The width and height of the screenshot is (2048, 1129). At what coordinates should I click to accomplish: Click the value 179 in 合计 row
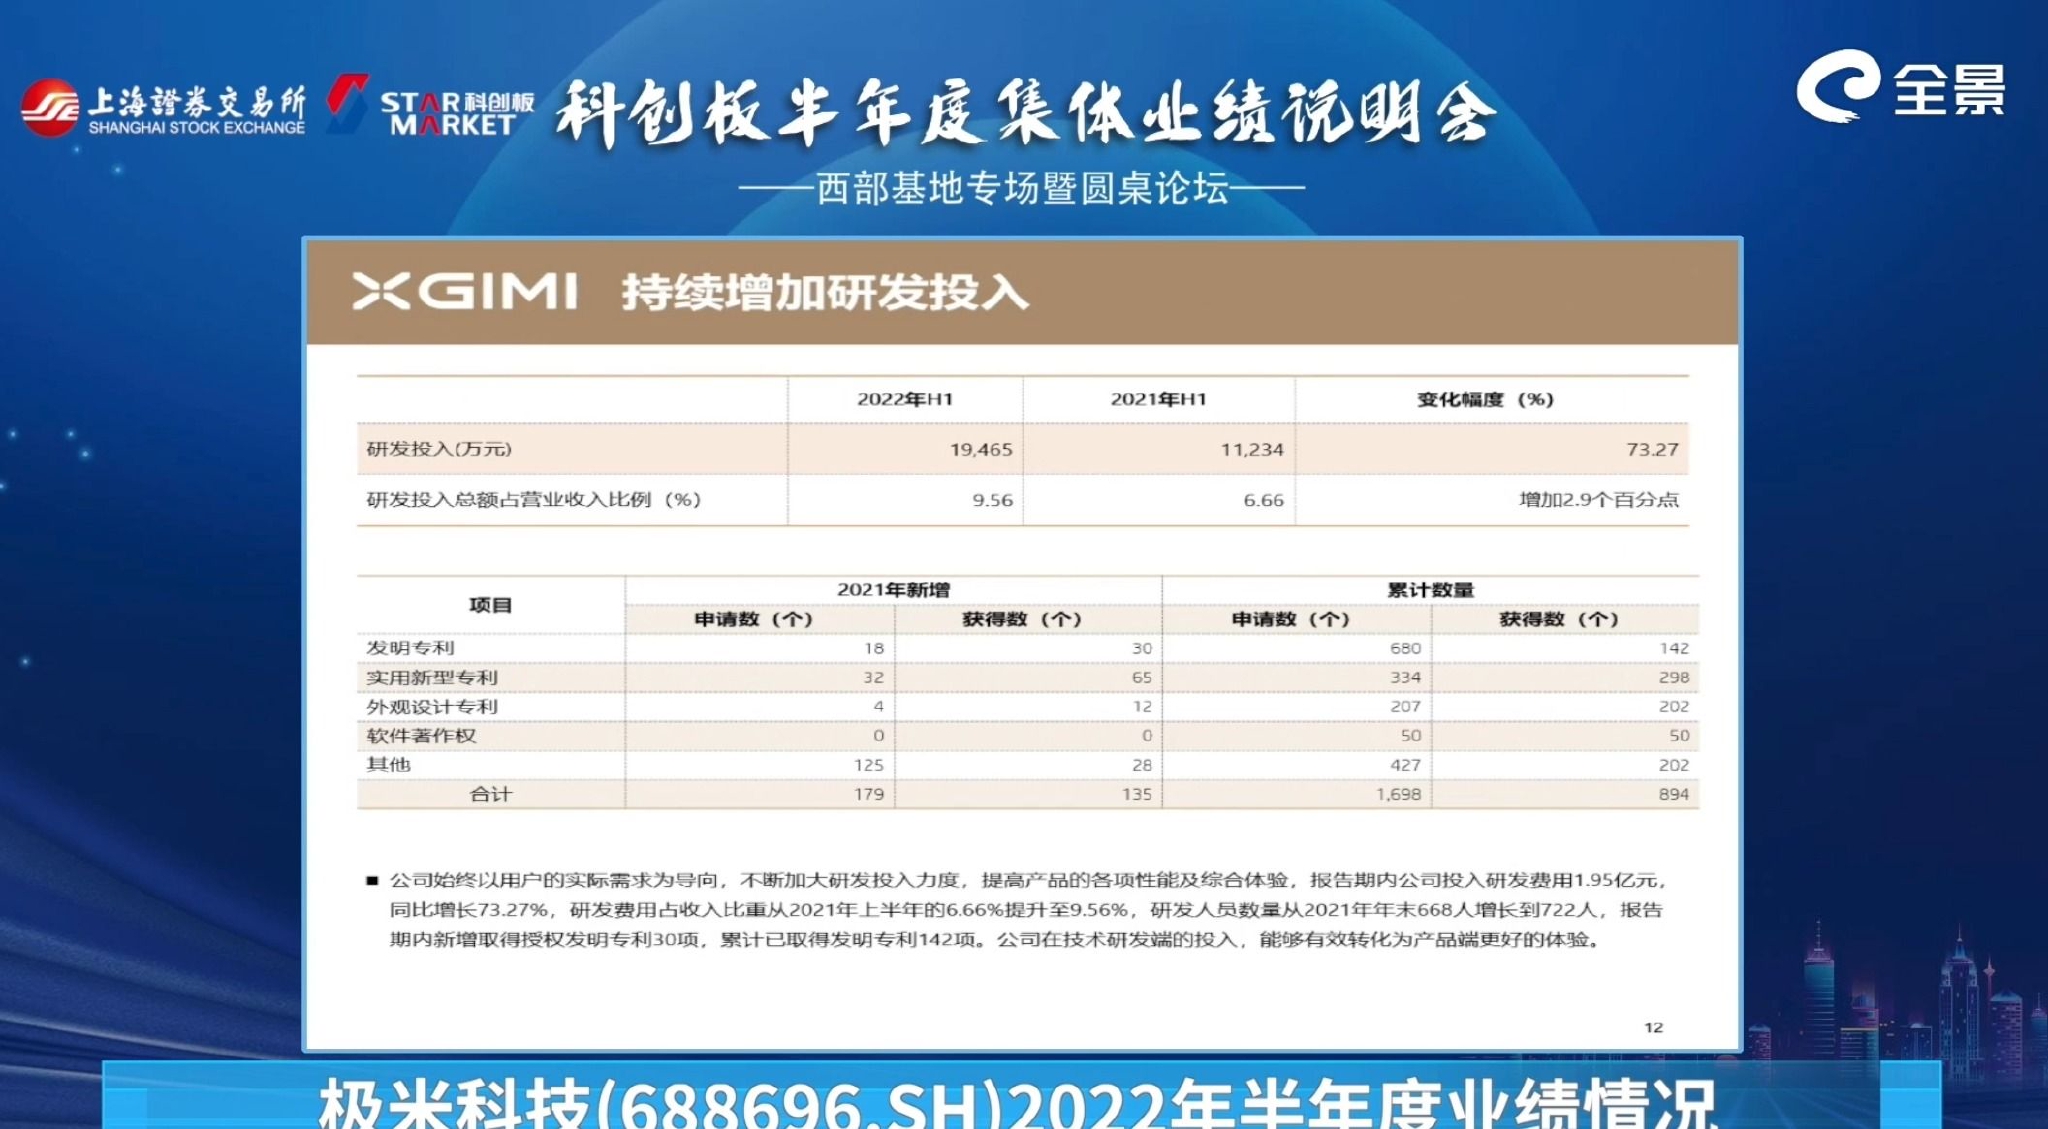(x=868, y=794)
